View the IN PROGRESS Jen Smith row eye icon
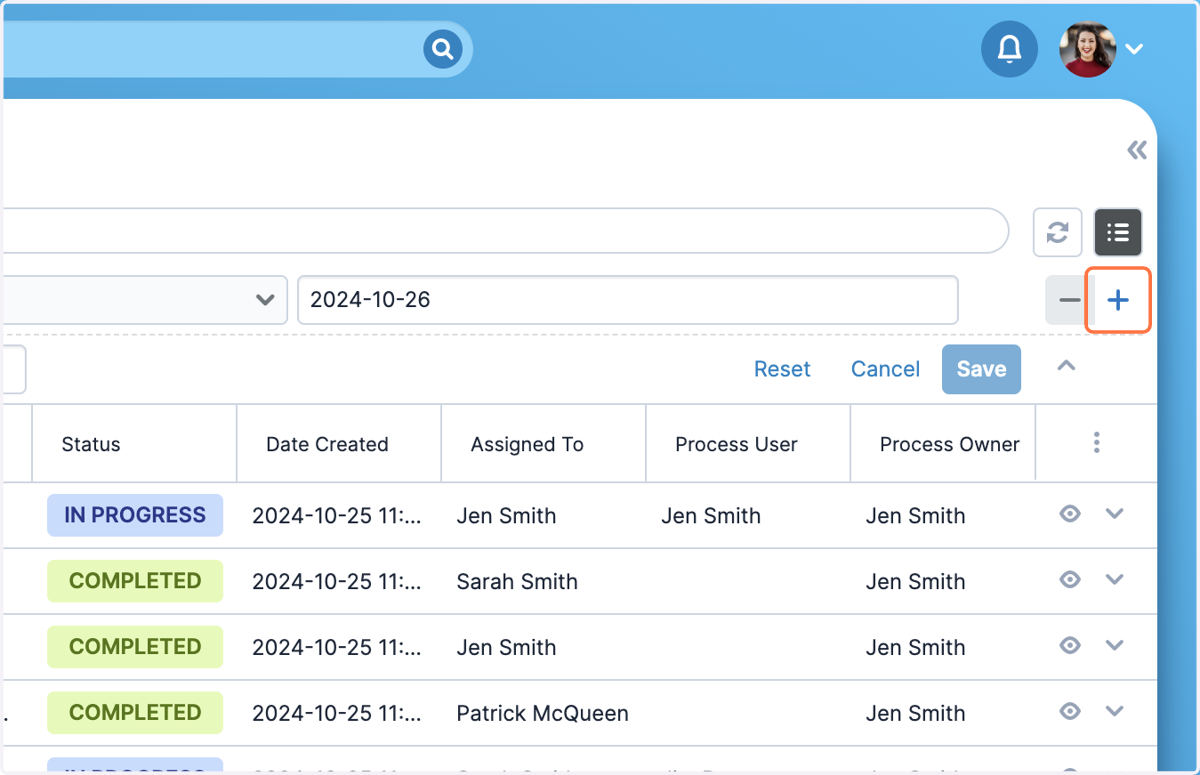 point(1070,514)
